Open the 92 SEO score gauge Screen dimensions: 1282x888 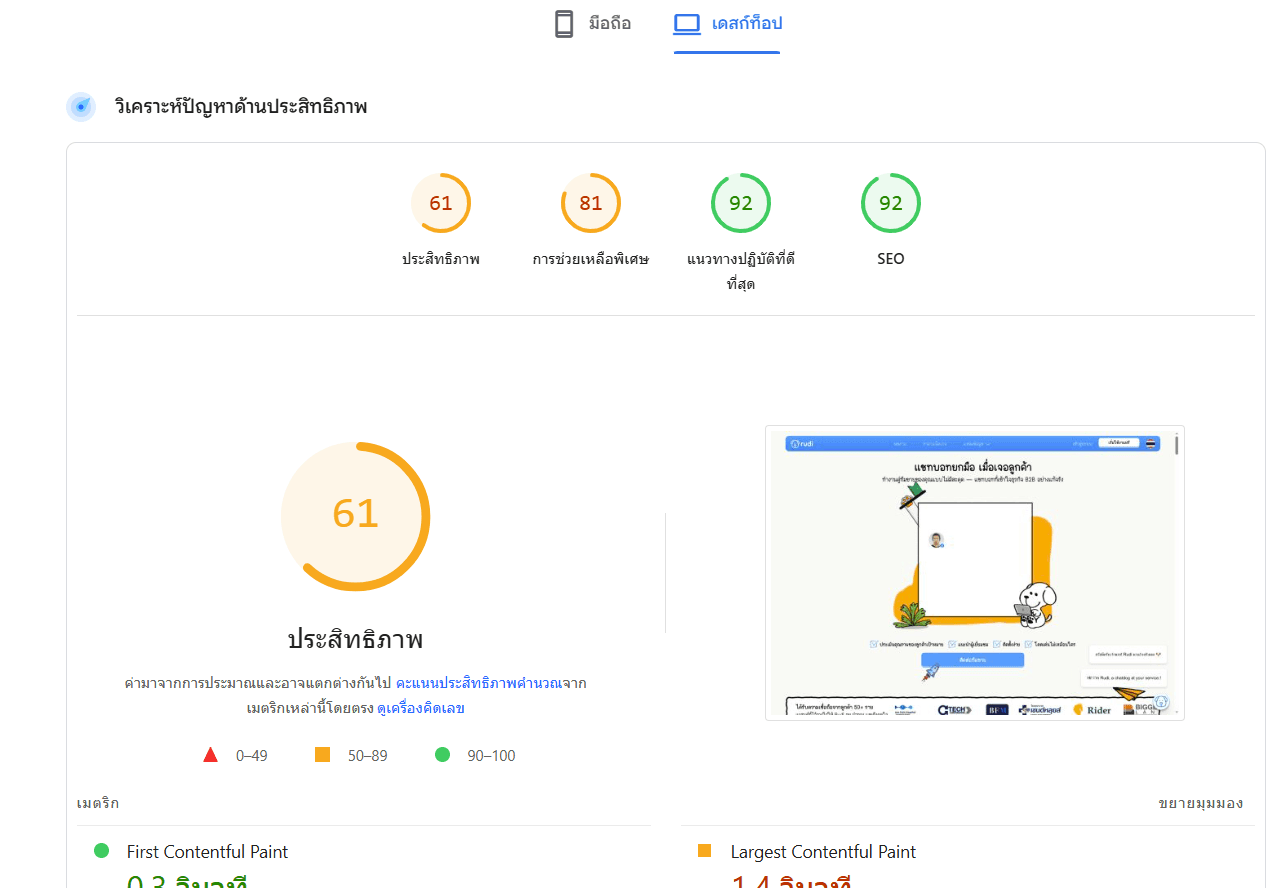pos(891,203)
